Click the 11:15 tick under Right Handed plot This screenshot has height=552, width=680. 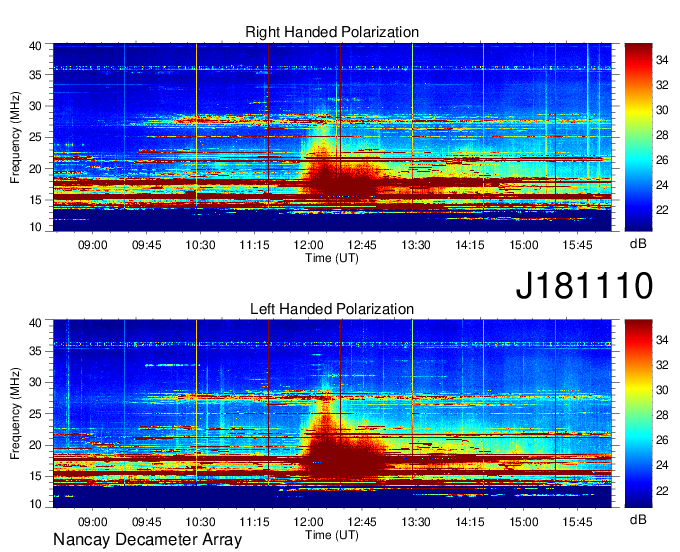click(x=254, y=245)
